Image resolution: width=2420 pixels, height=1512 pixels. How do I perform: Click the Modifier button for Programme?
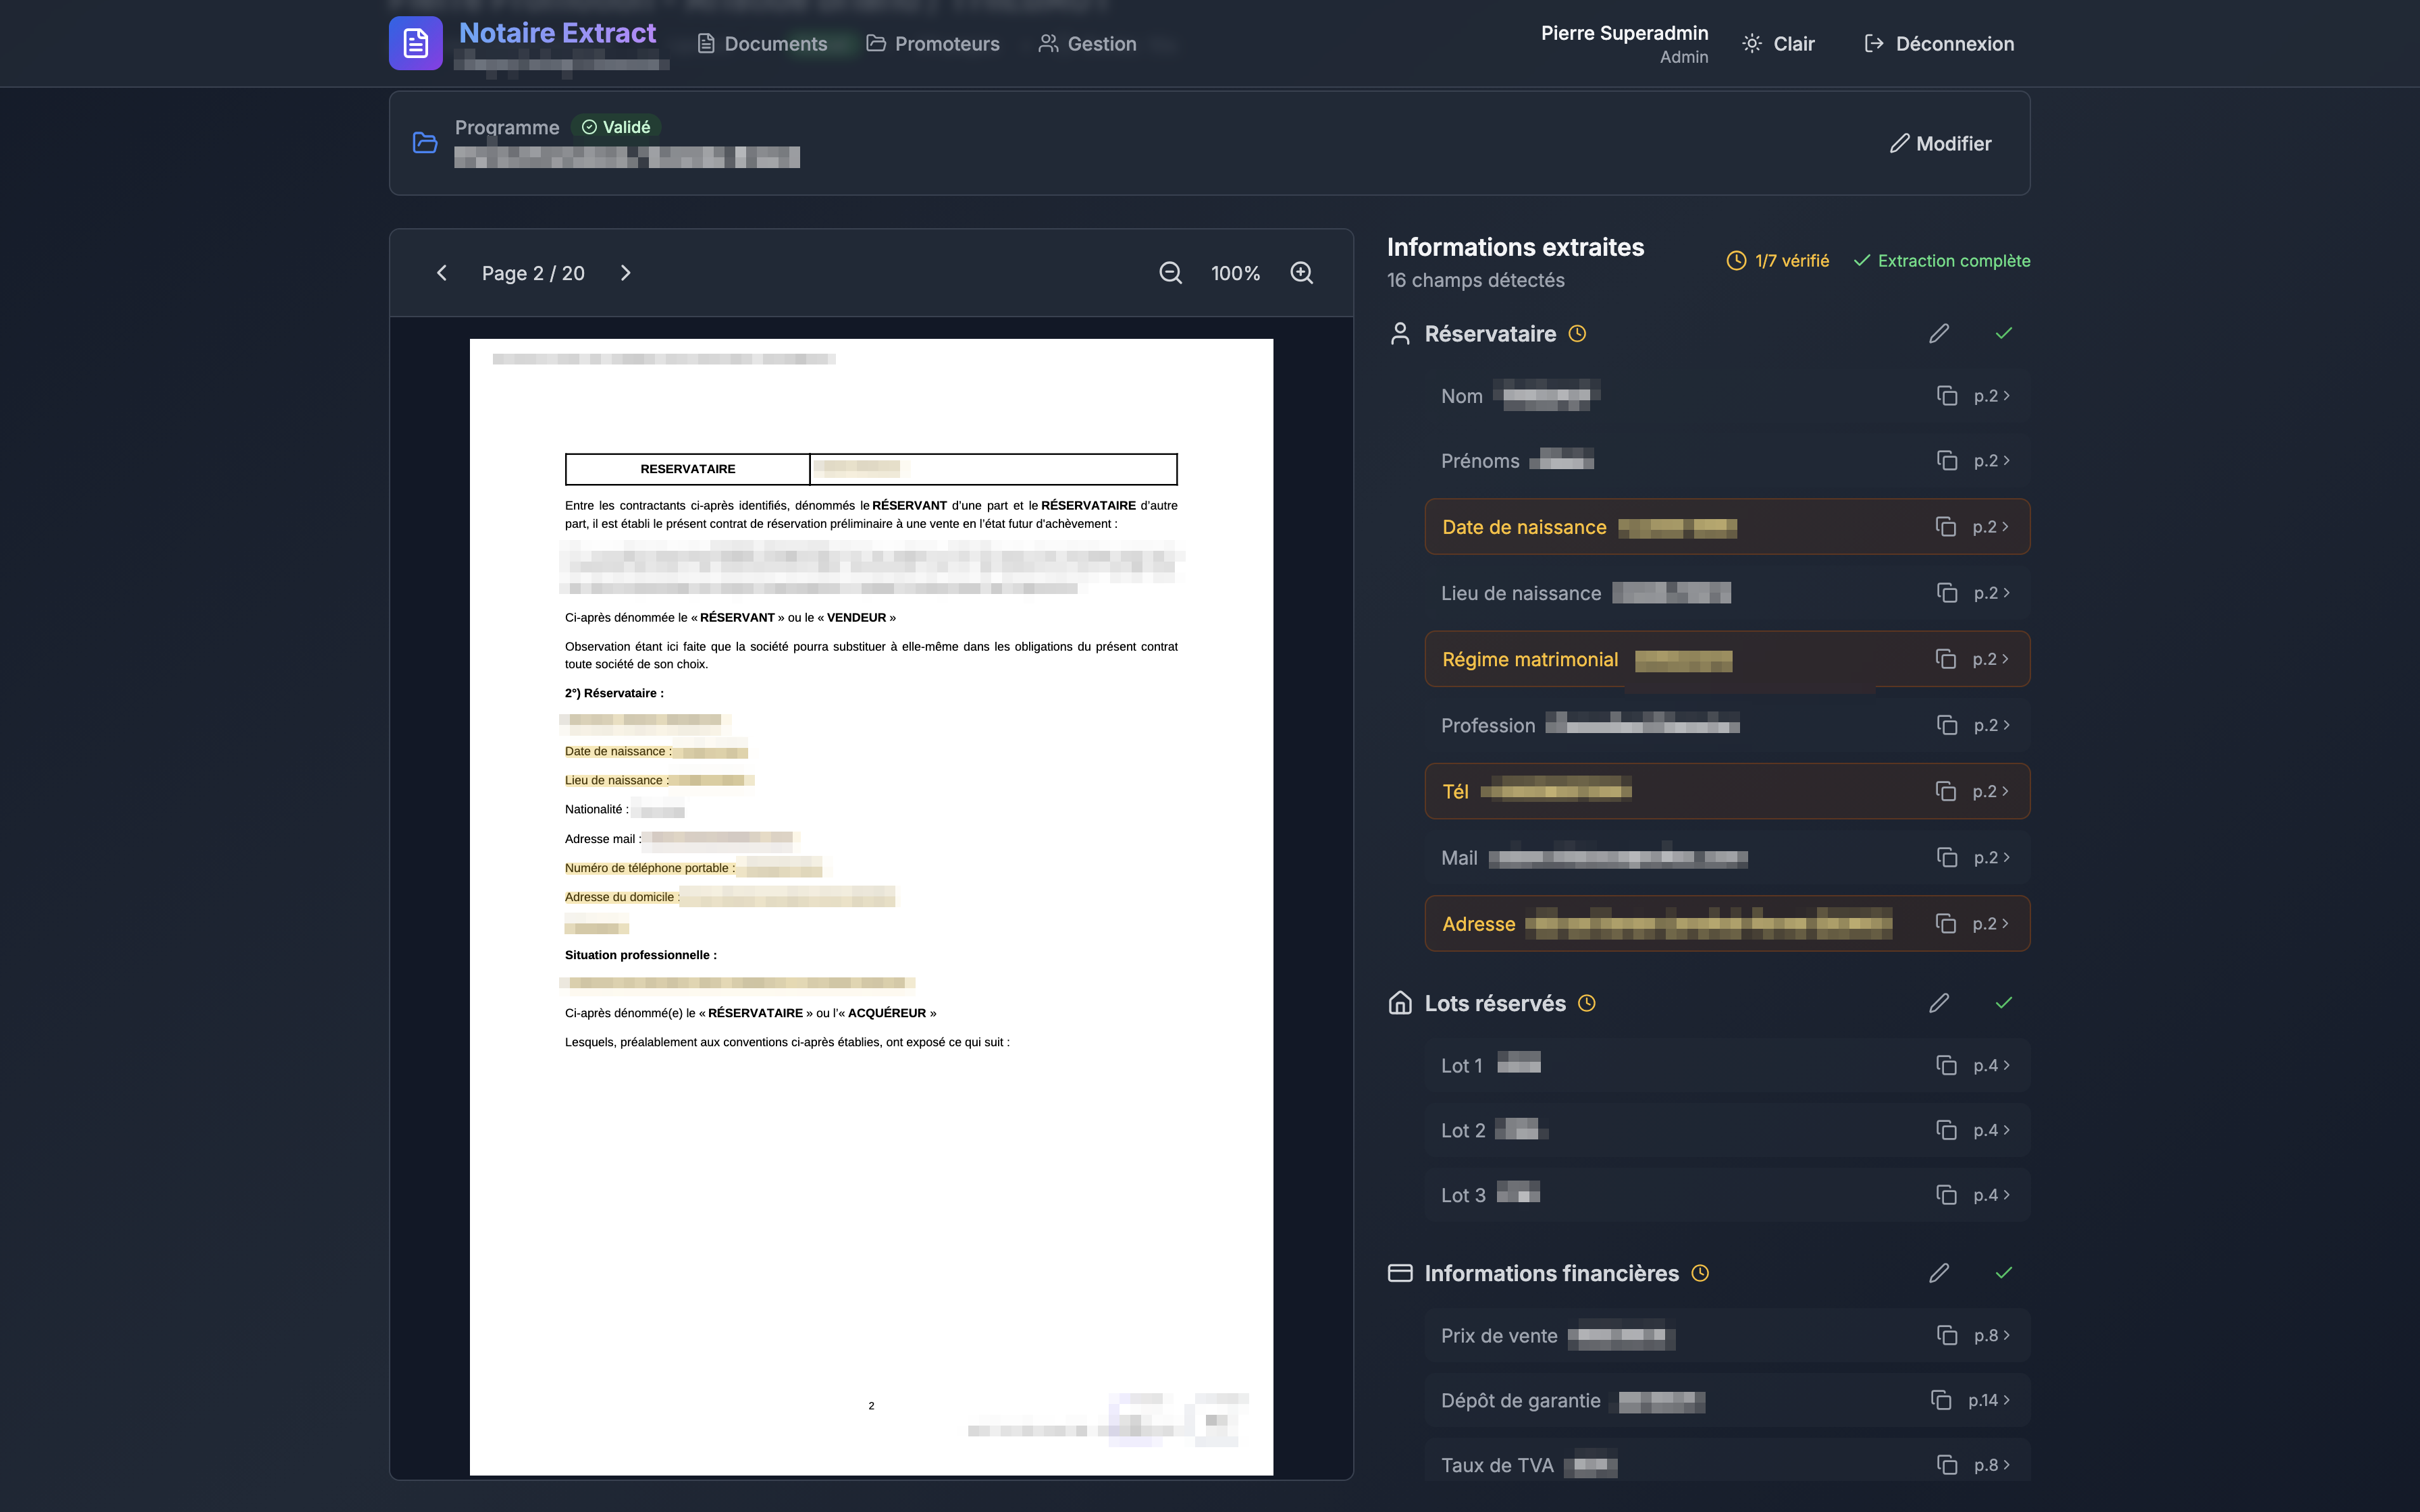[1940, 144]
